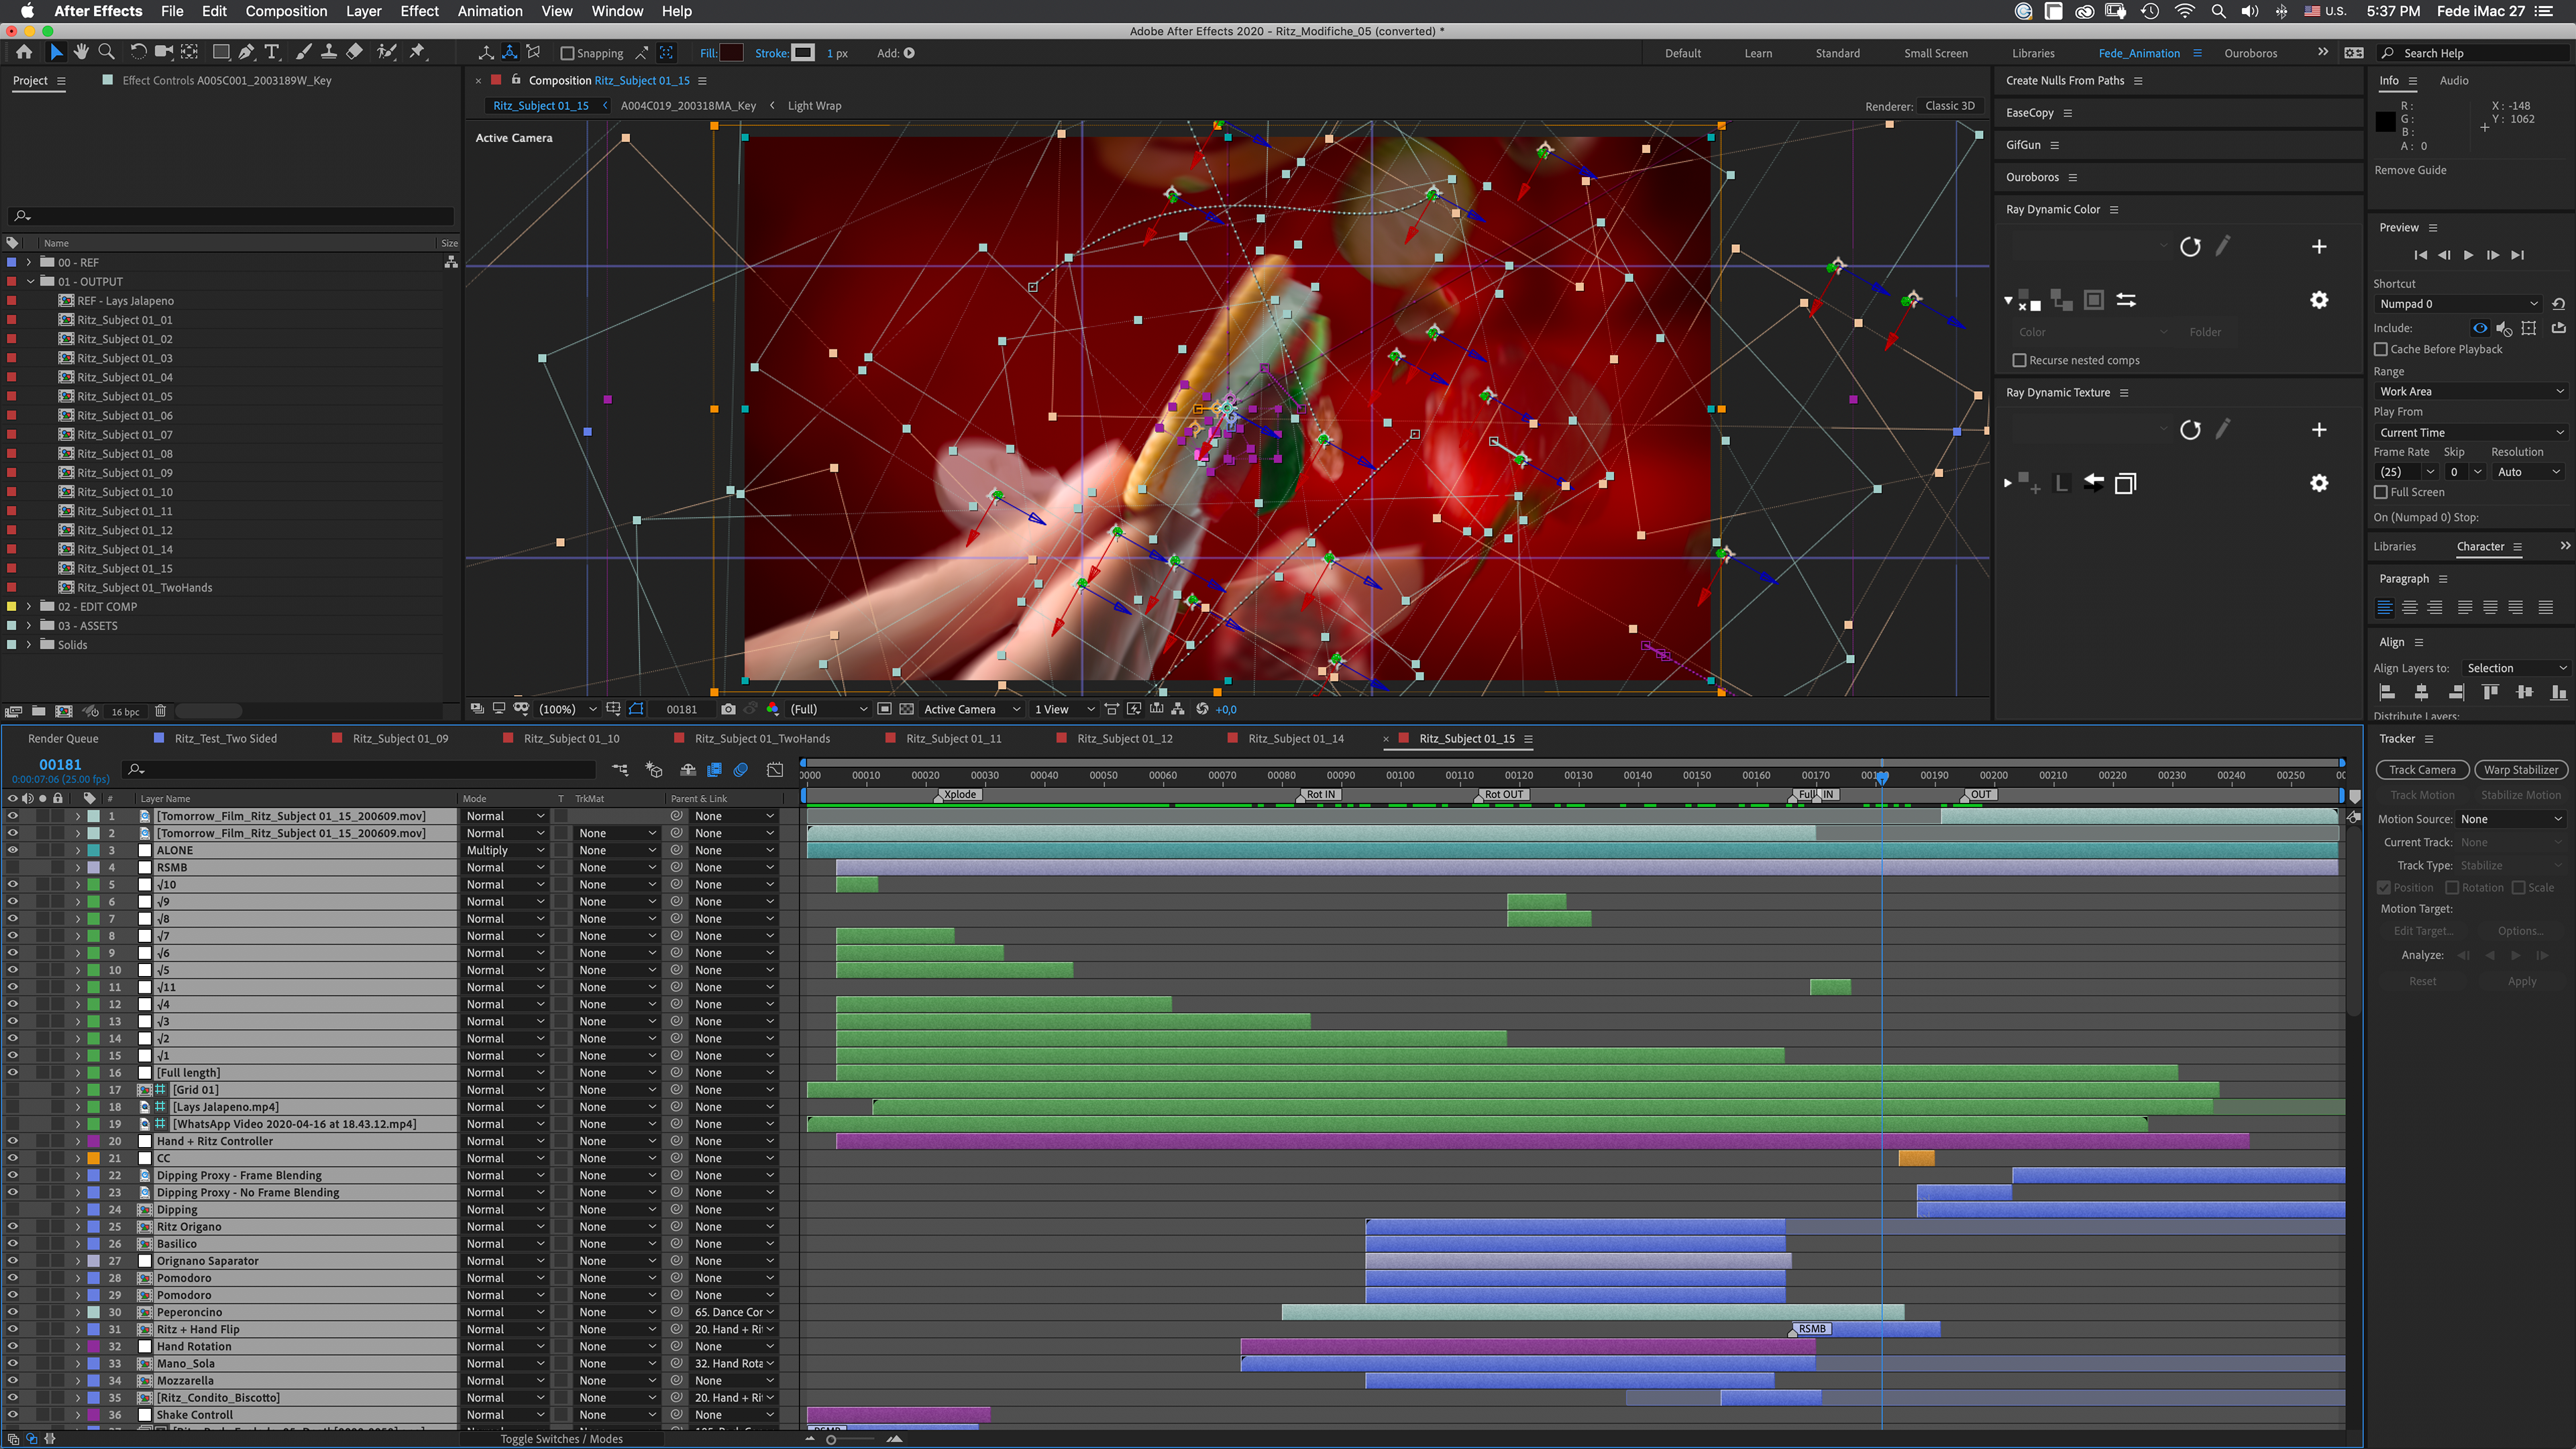
Task: Switch to Ritz_Subject 01_14 timeline tab
Action: pyautogui.click(x=1295, y=738)
